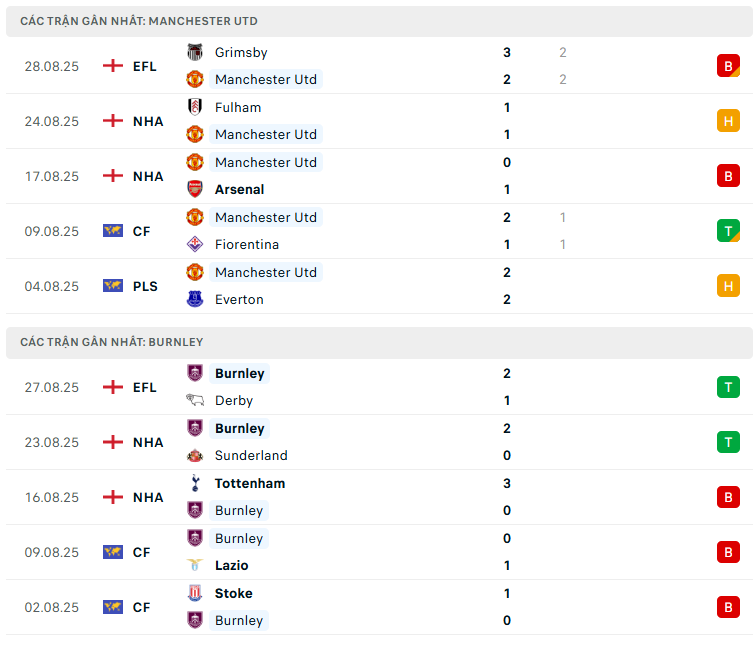Click the red B badge for Lazio match
The image size is (756, 645).
tap(728, 551)
